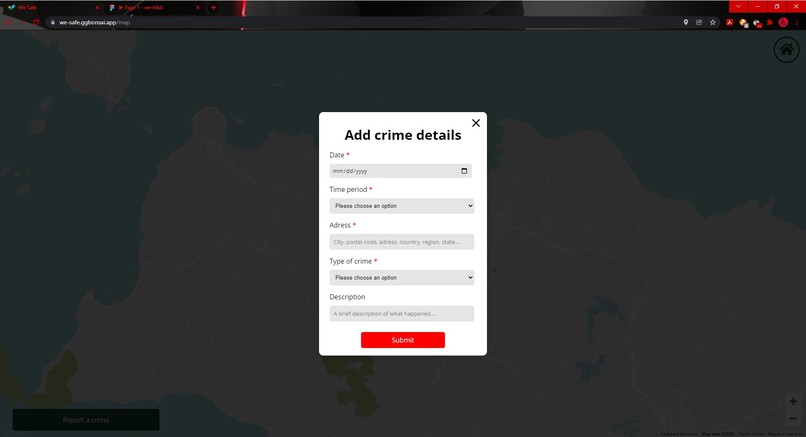Switch to the We Safe tab
Image resolution: width=806 pixels, height=437 pixels.
52,7
